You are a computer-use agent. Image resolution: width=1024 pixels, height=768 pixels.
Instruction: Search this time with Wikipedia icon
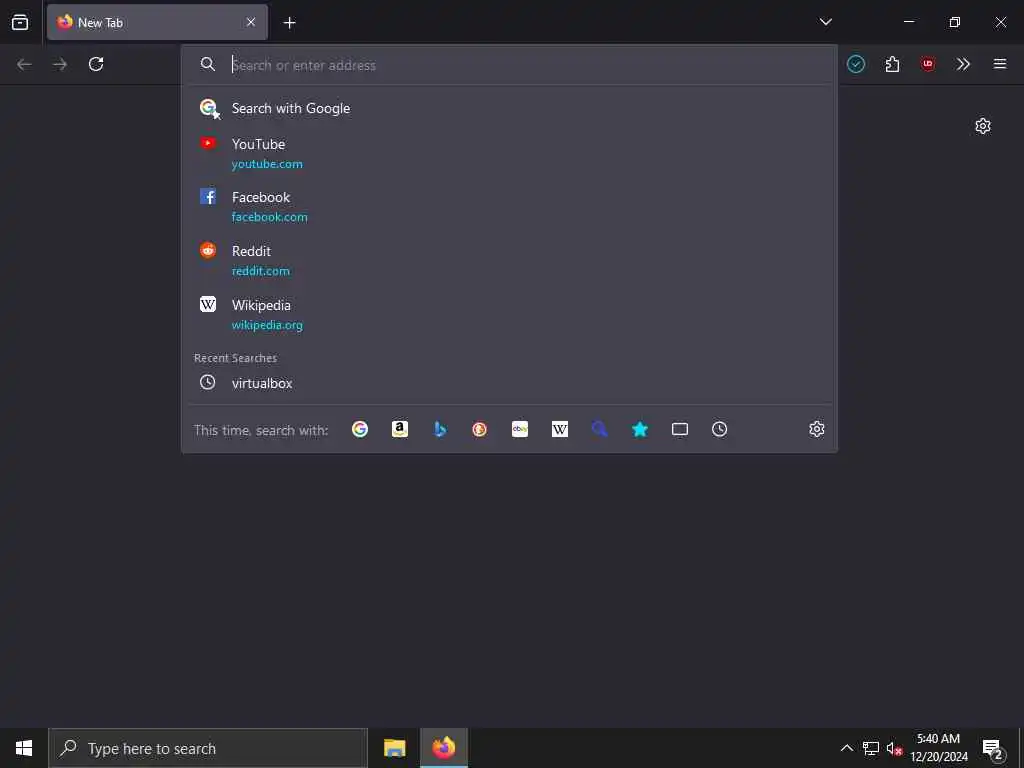click(x=560, y=429)
